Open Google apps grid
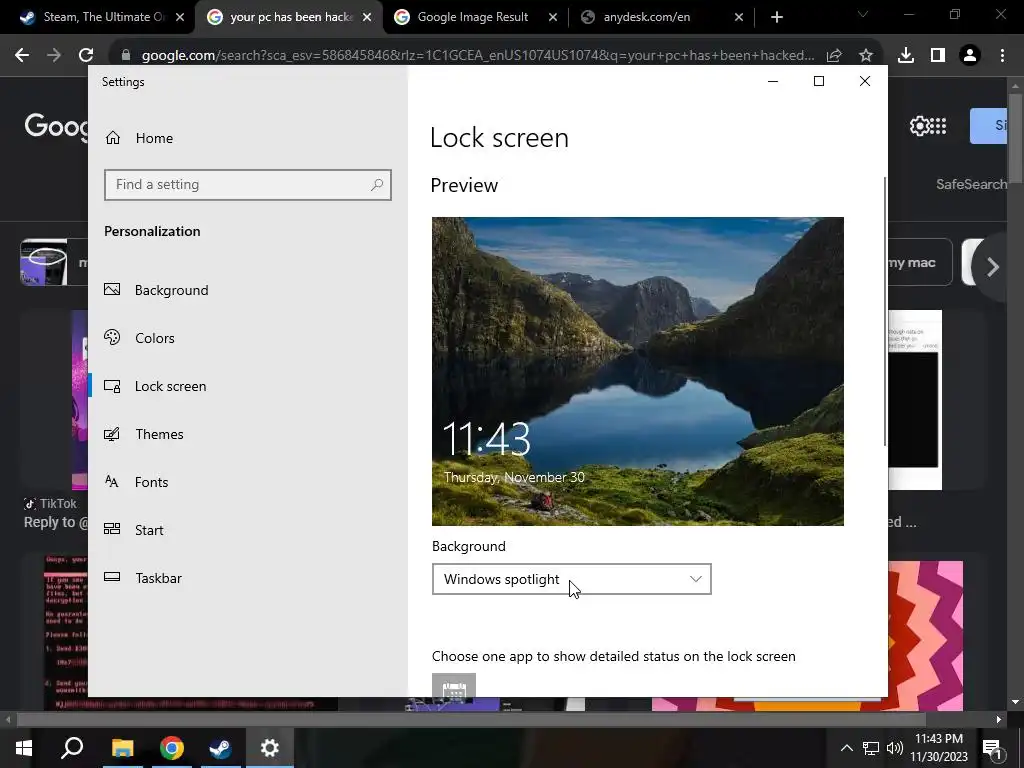Screen dimensions: 1024x768 (938, 125)
